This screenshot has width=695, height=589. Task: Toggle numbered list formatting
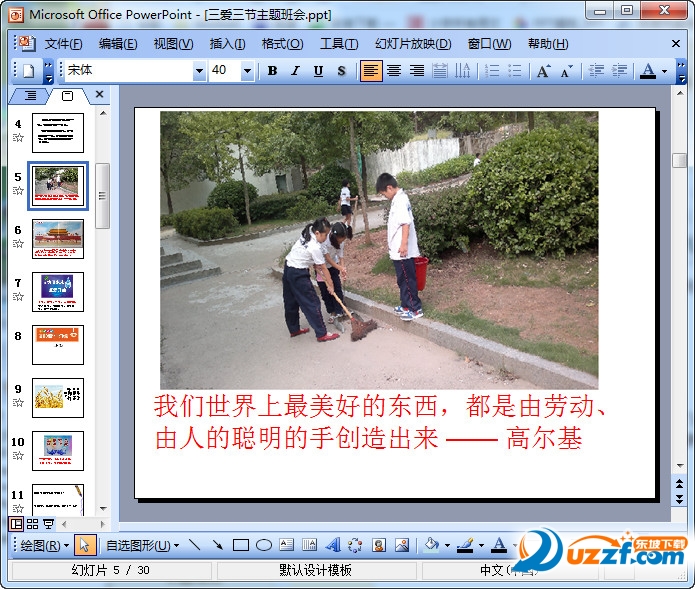tap(492, 71)
